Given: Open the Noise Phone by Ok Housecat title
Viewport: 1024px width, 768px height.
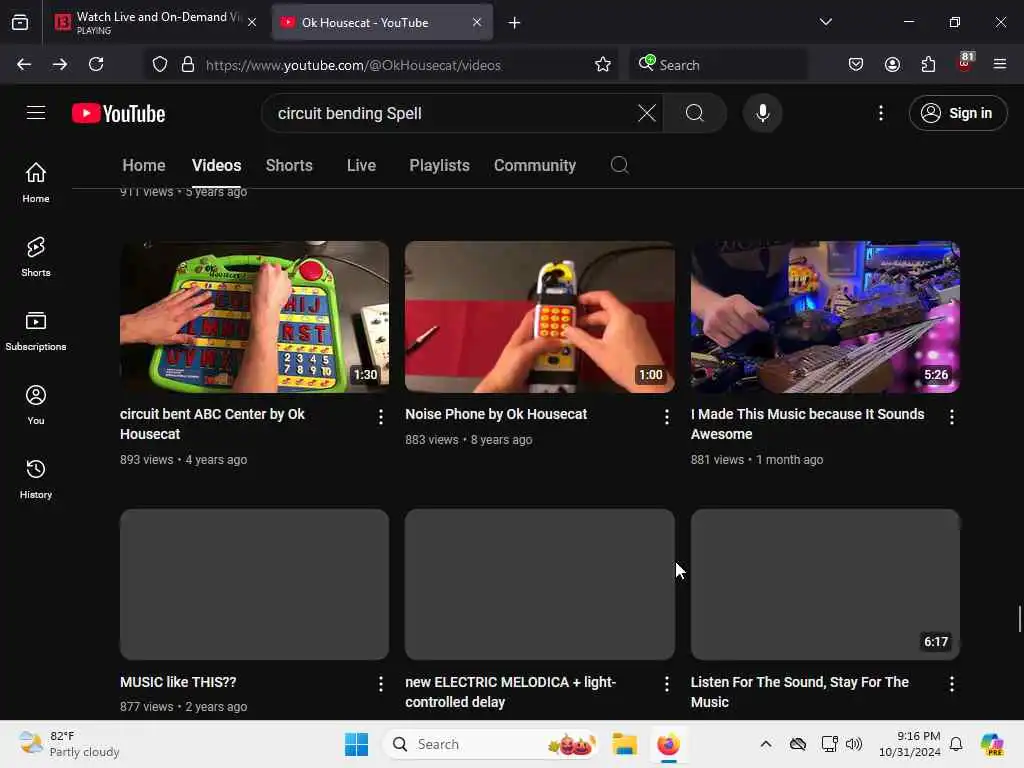Looking at the screenshot, I should pos(496,414).
